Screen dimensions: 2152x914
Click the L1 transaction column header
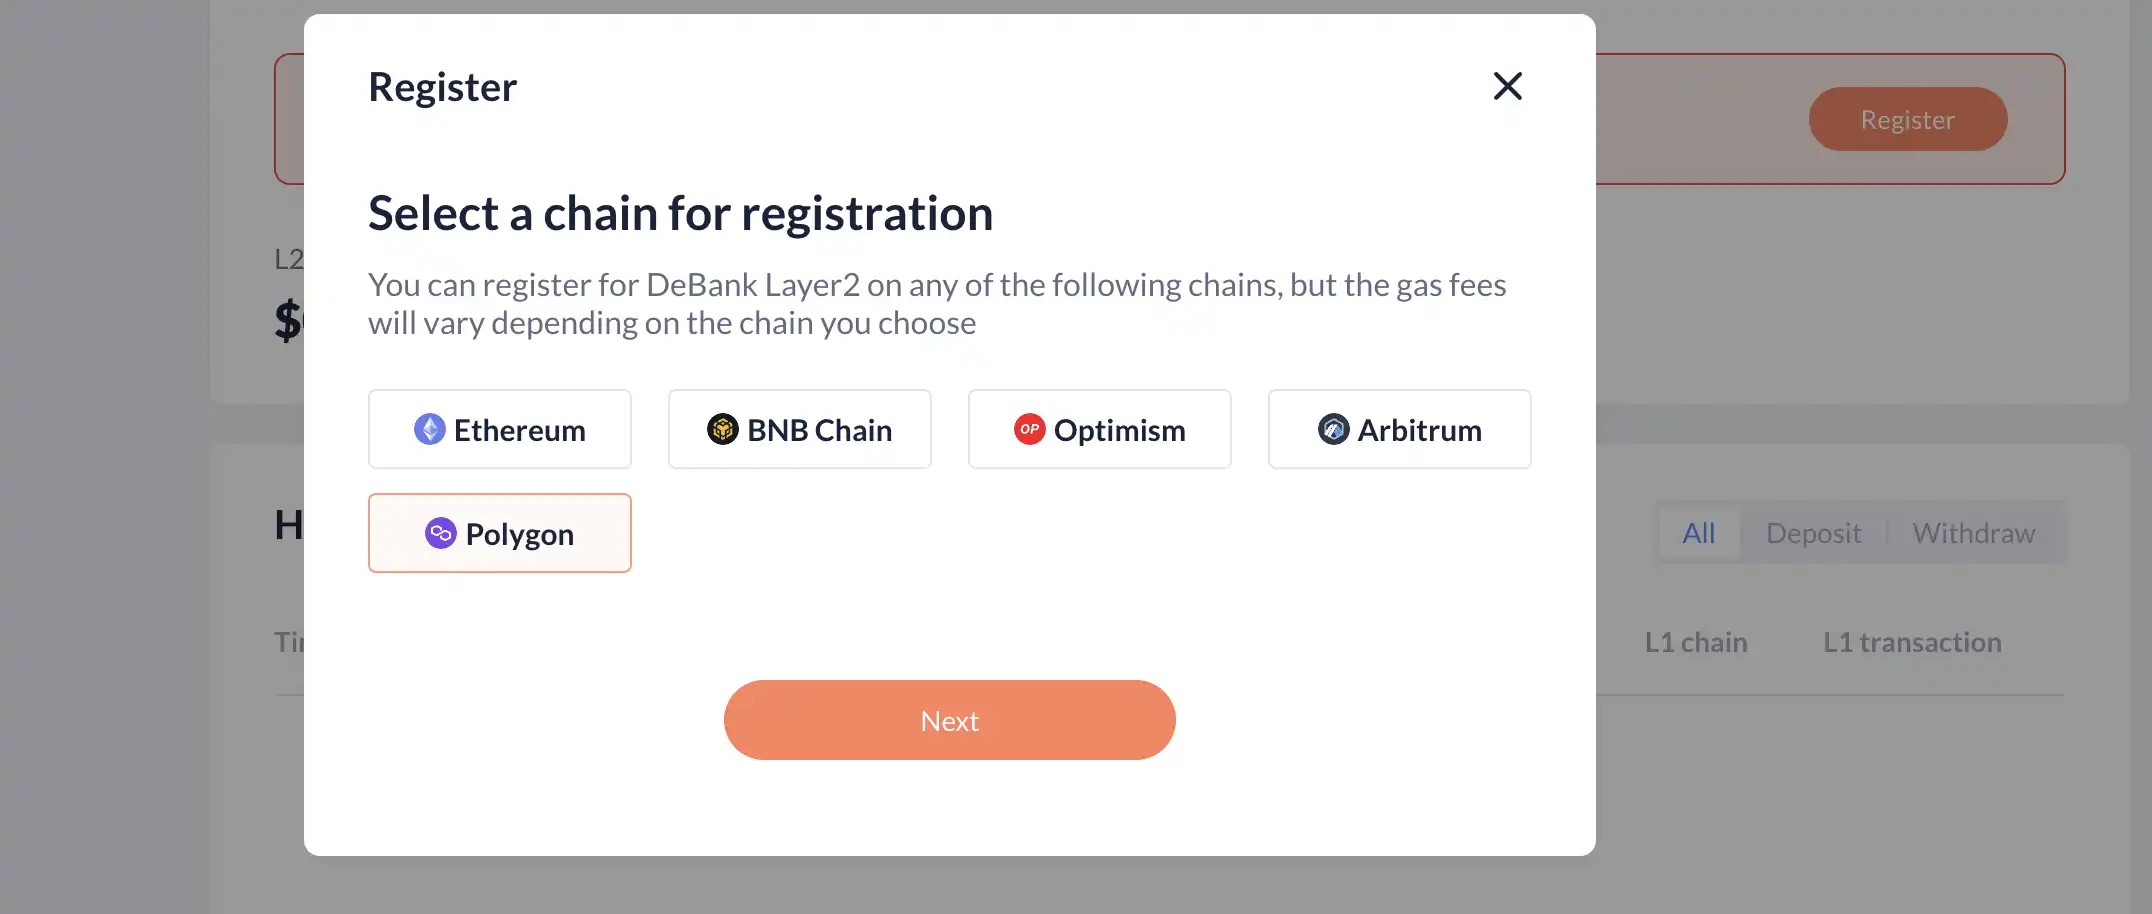1912,642
